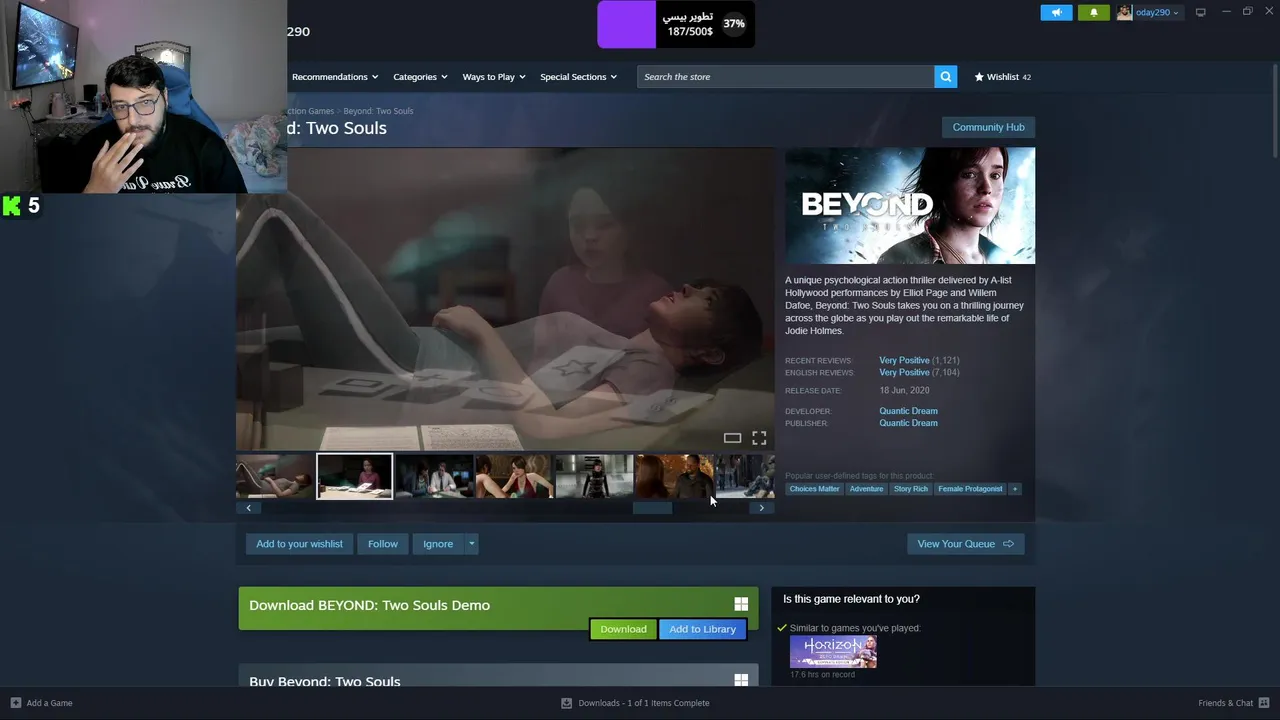Click the release date 18 Jun, 2020

tap(904, 391)
